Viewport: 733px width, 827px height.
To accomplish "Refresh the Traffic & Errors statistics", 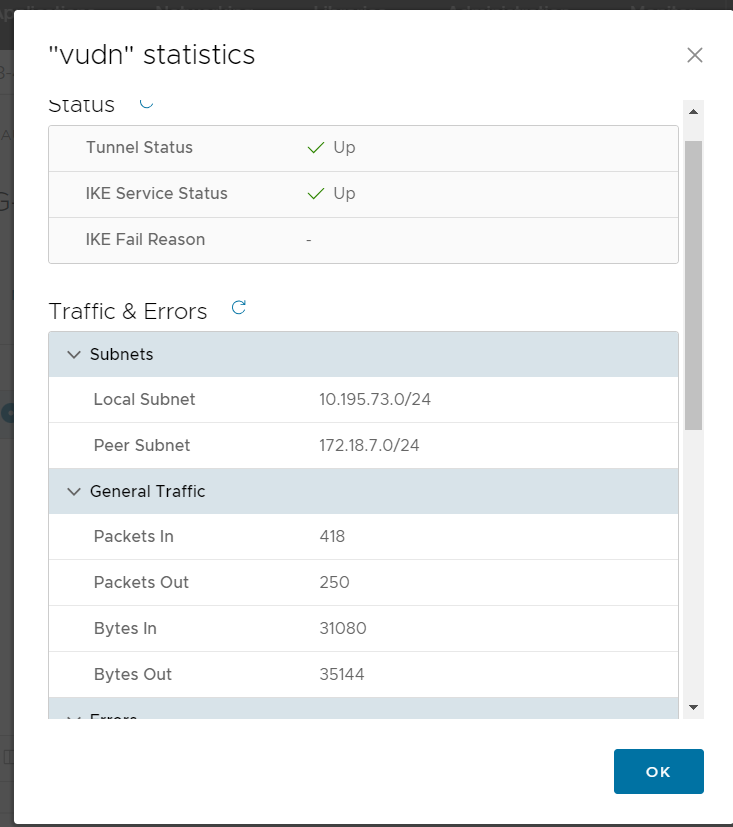I will (238, 308).
